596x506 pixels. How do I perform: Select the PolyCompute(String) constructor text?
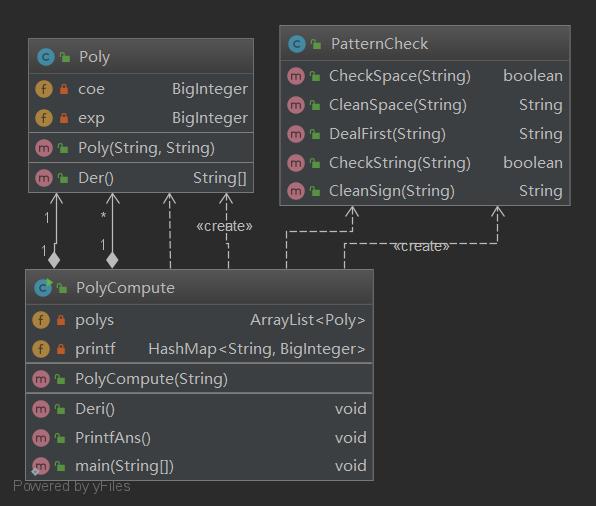point(152,379)
